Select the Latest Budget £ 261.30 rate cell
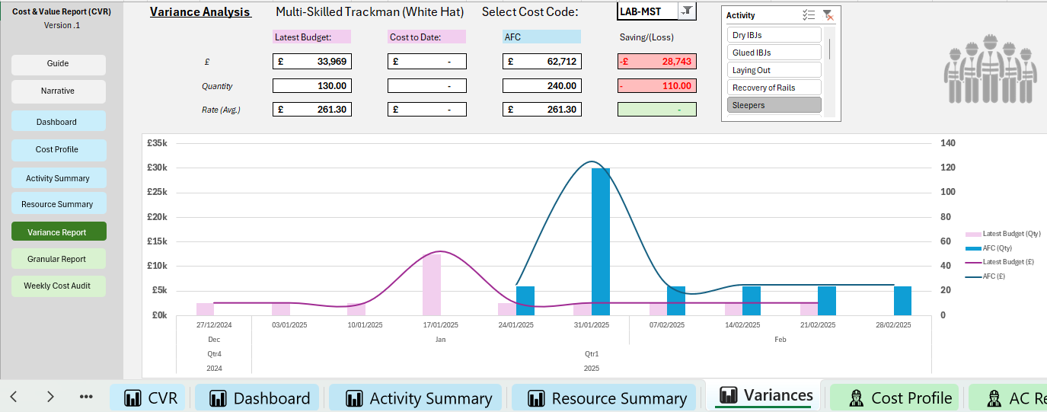The image size is (1047, 412). pos(312,110)
